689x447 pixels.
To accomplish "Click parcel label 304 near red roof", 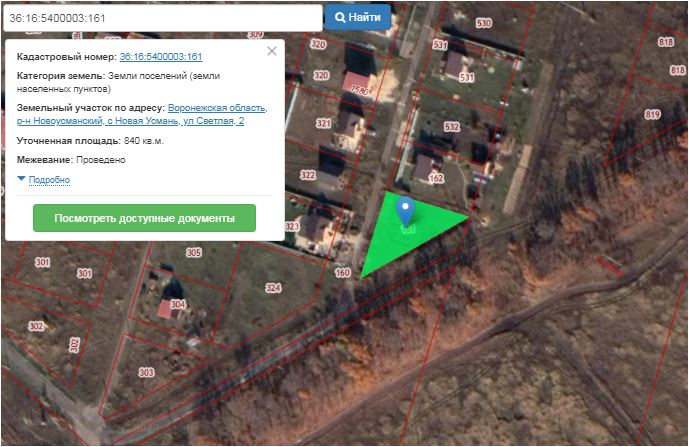I will tap(178, 304).
